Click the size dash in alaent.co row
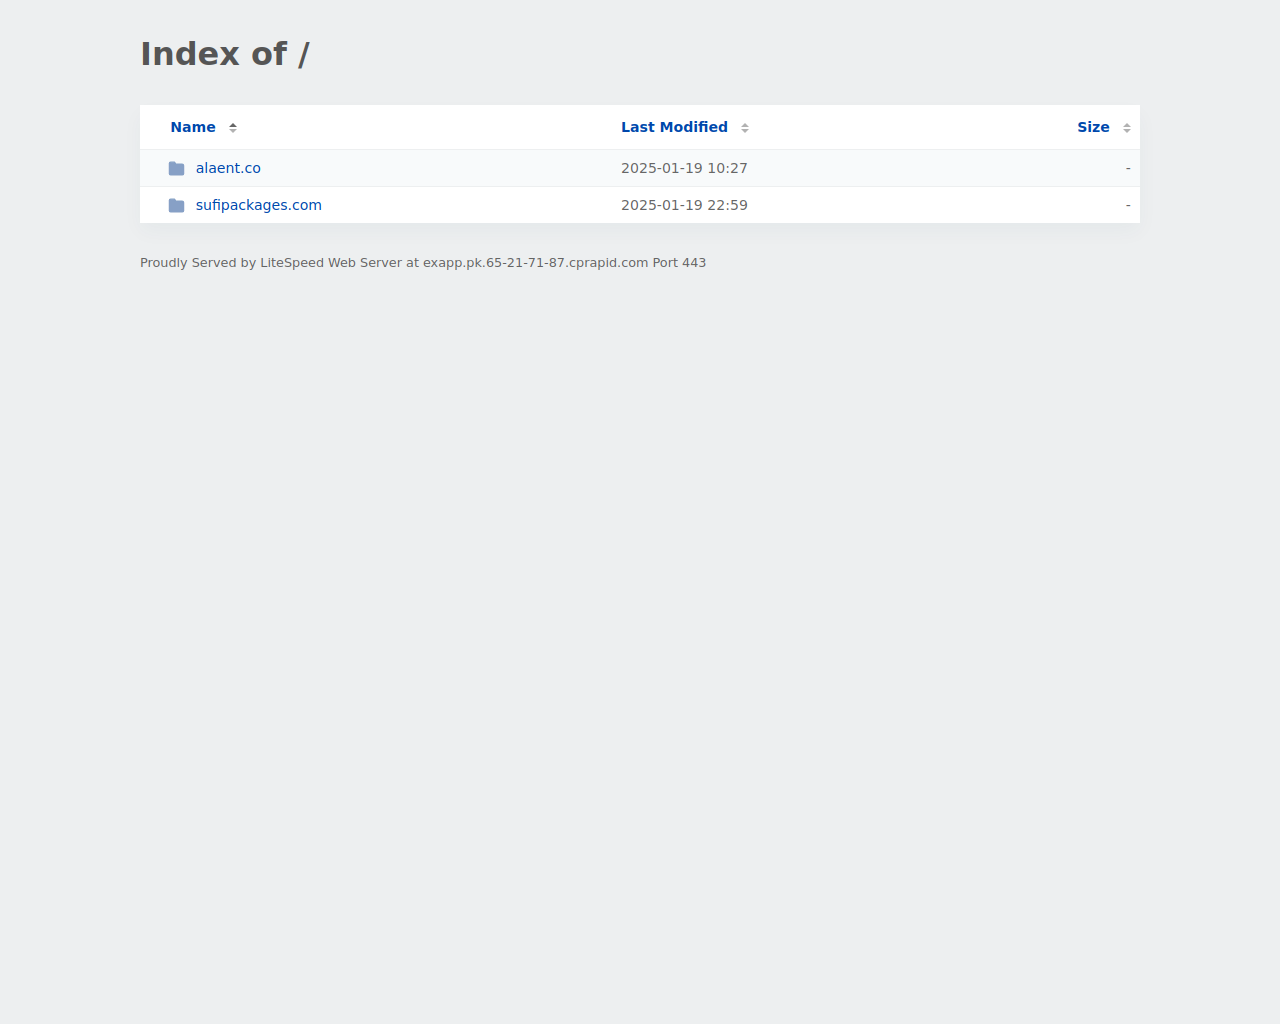Viewport: 1280px width, 1024px height. coord(1128,168)
